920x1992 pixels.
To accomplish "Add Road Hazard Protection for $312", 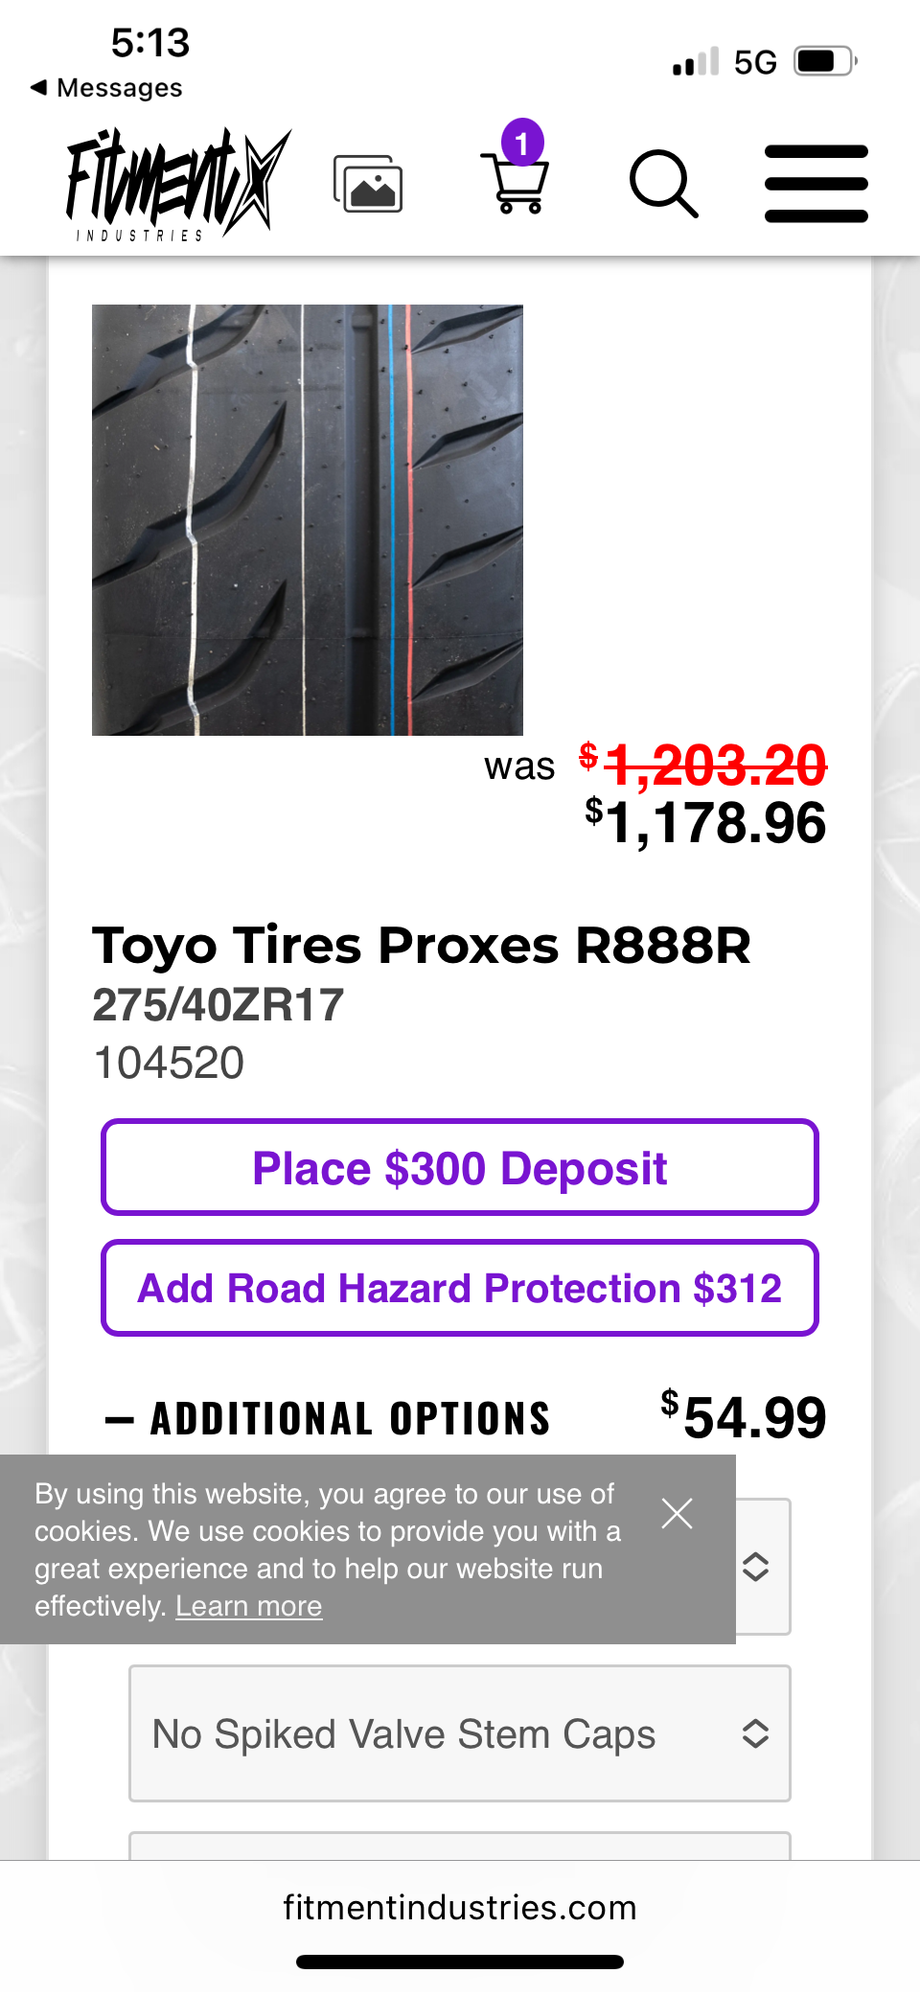I will pos(459,1288).
